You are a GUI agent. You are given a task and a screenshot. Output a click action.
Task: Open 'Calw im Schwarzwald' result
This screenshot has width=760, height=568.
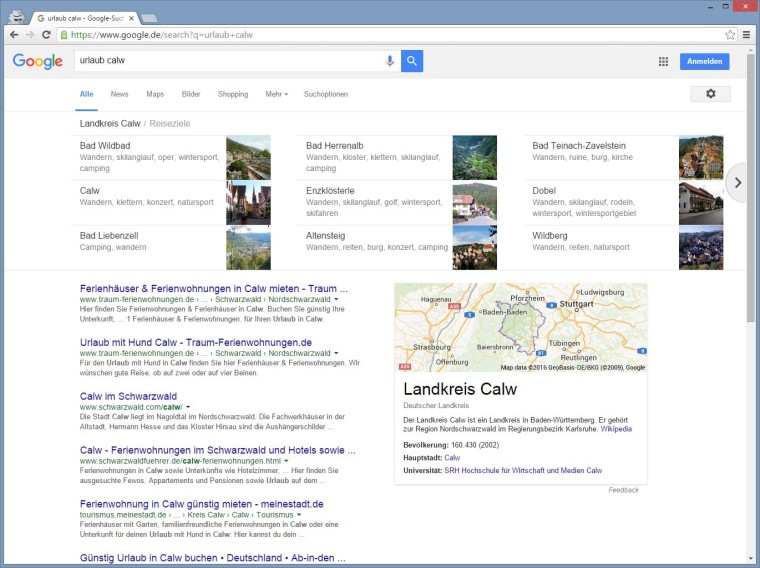[x=128, y=396]
